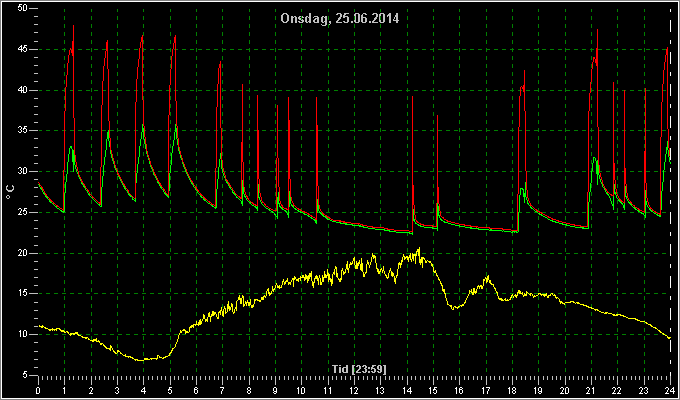Click hour 6 on the time axis

coord(196,390)
